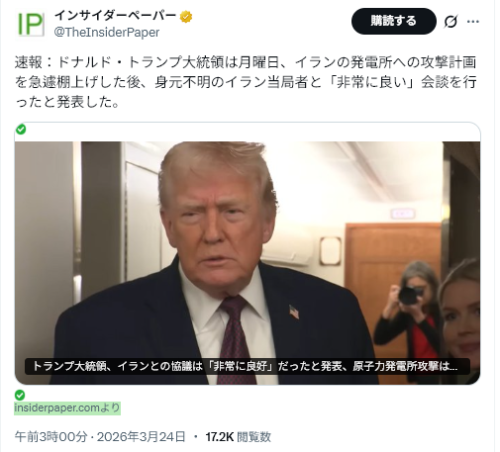Click the card headline caption overlay
Viewport: 500px width, 452px height.
(247, 366)
